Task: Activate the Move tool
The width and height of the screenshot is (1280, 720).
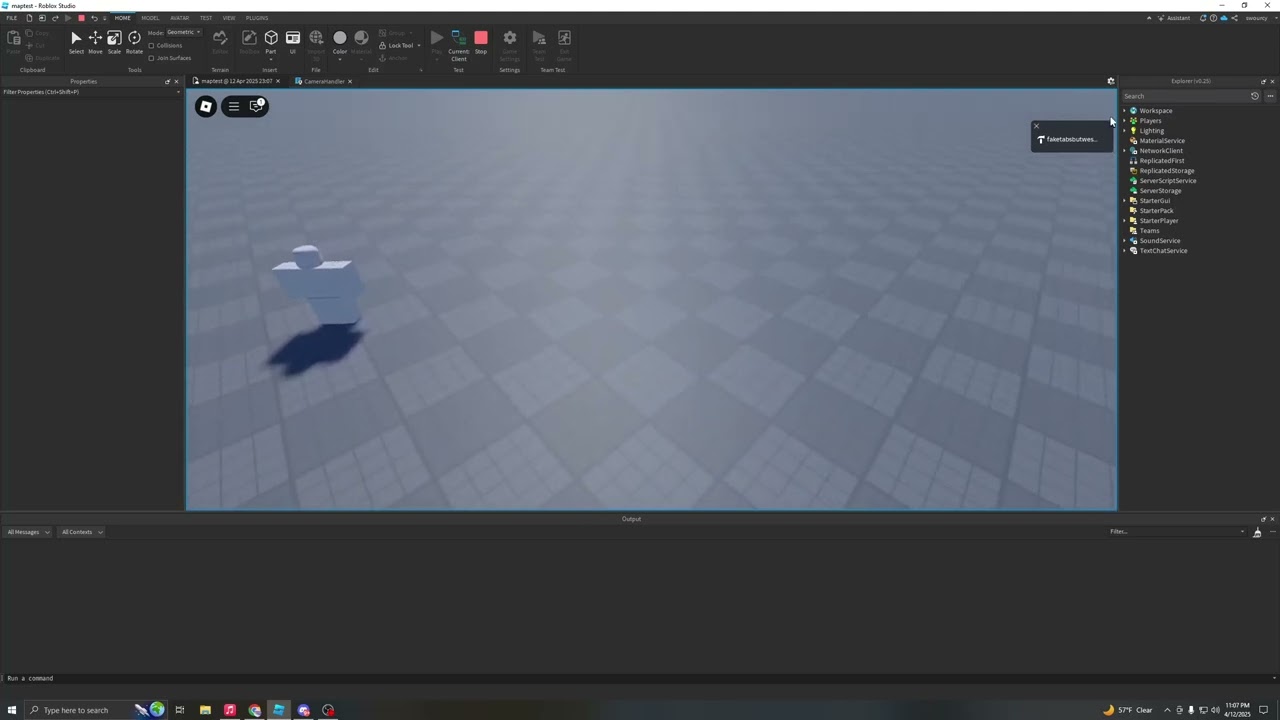Action: tap(95, 42)
